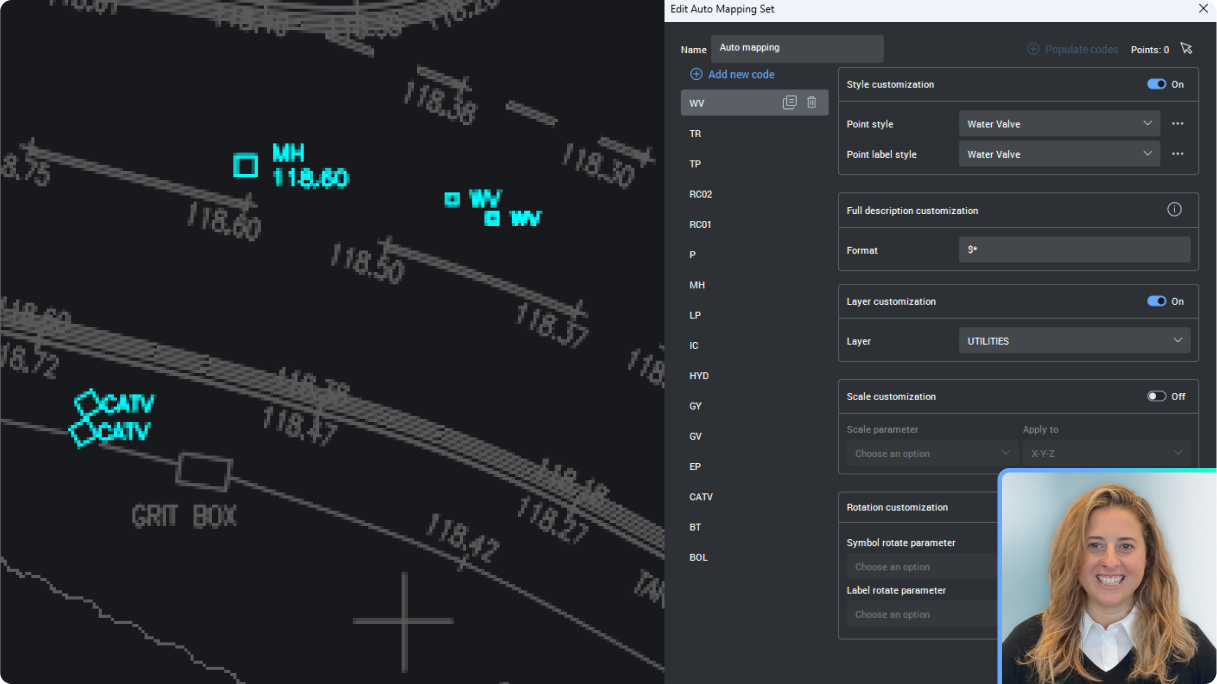Click the Name field containing Auto mapping

pos(797,48)
